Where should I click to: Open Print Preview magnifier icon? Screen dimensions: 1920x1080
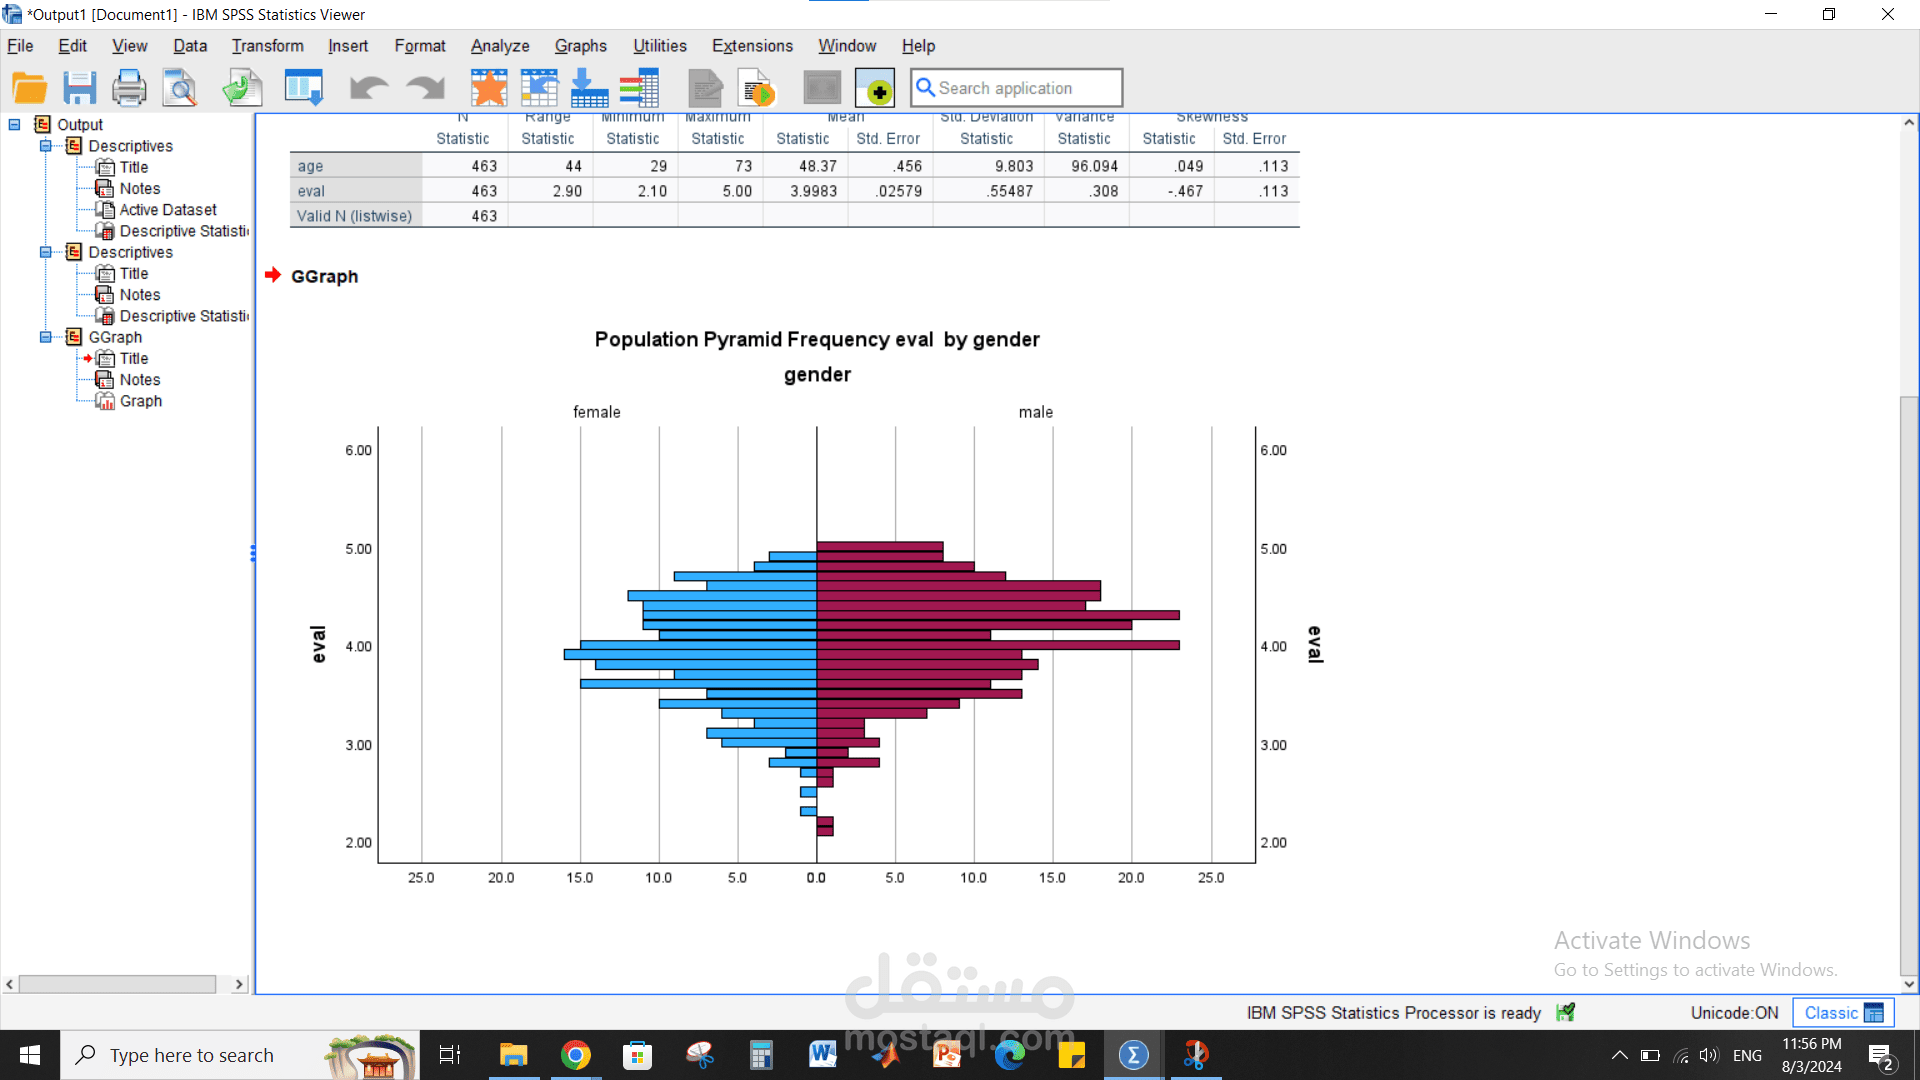tap(180, 88)
